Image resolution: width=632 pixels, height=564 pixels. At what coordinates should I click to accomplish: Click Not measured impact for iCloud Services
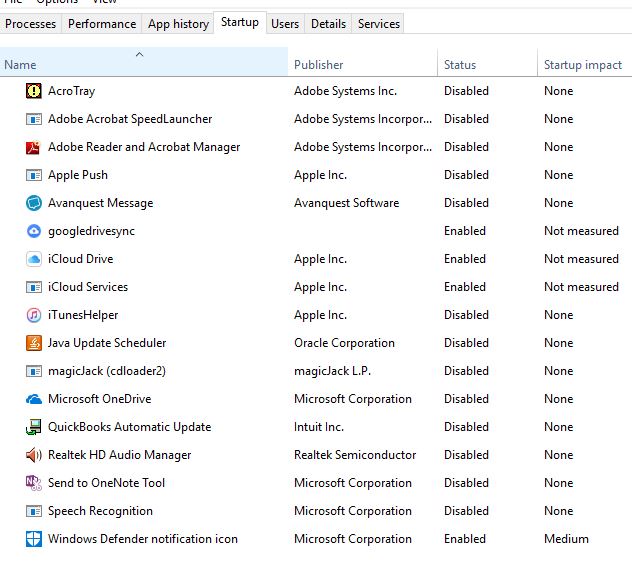[x=581, y=287]
